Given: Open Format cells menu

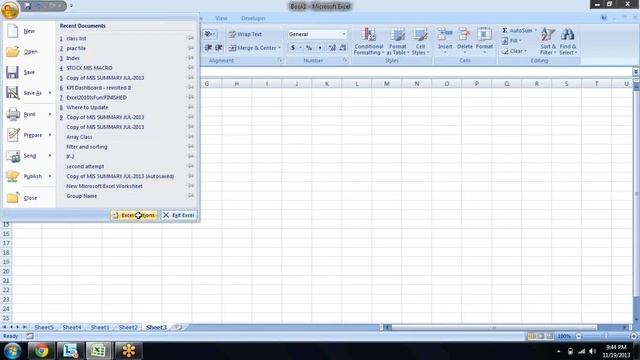Looking at the screenshot, I should point(484,41).
